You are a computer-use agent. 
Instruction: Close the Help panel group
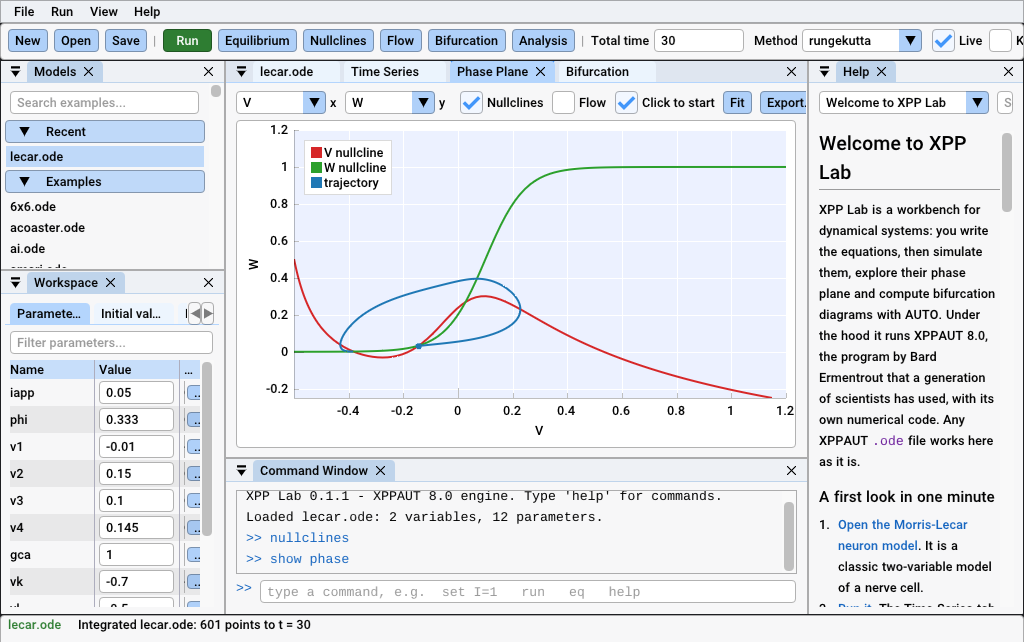tap(1008, 72)
